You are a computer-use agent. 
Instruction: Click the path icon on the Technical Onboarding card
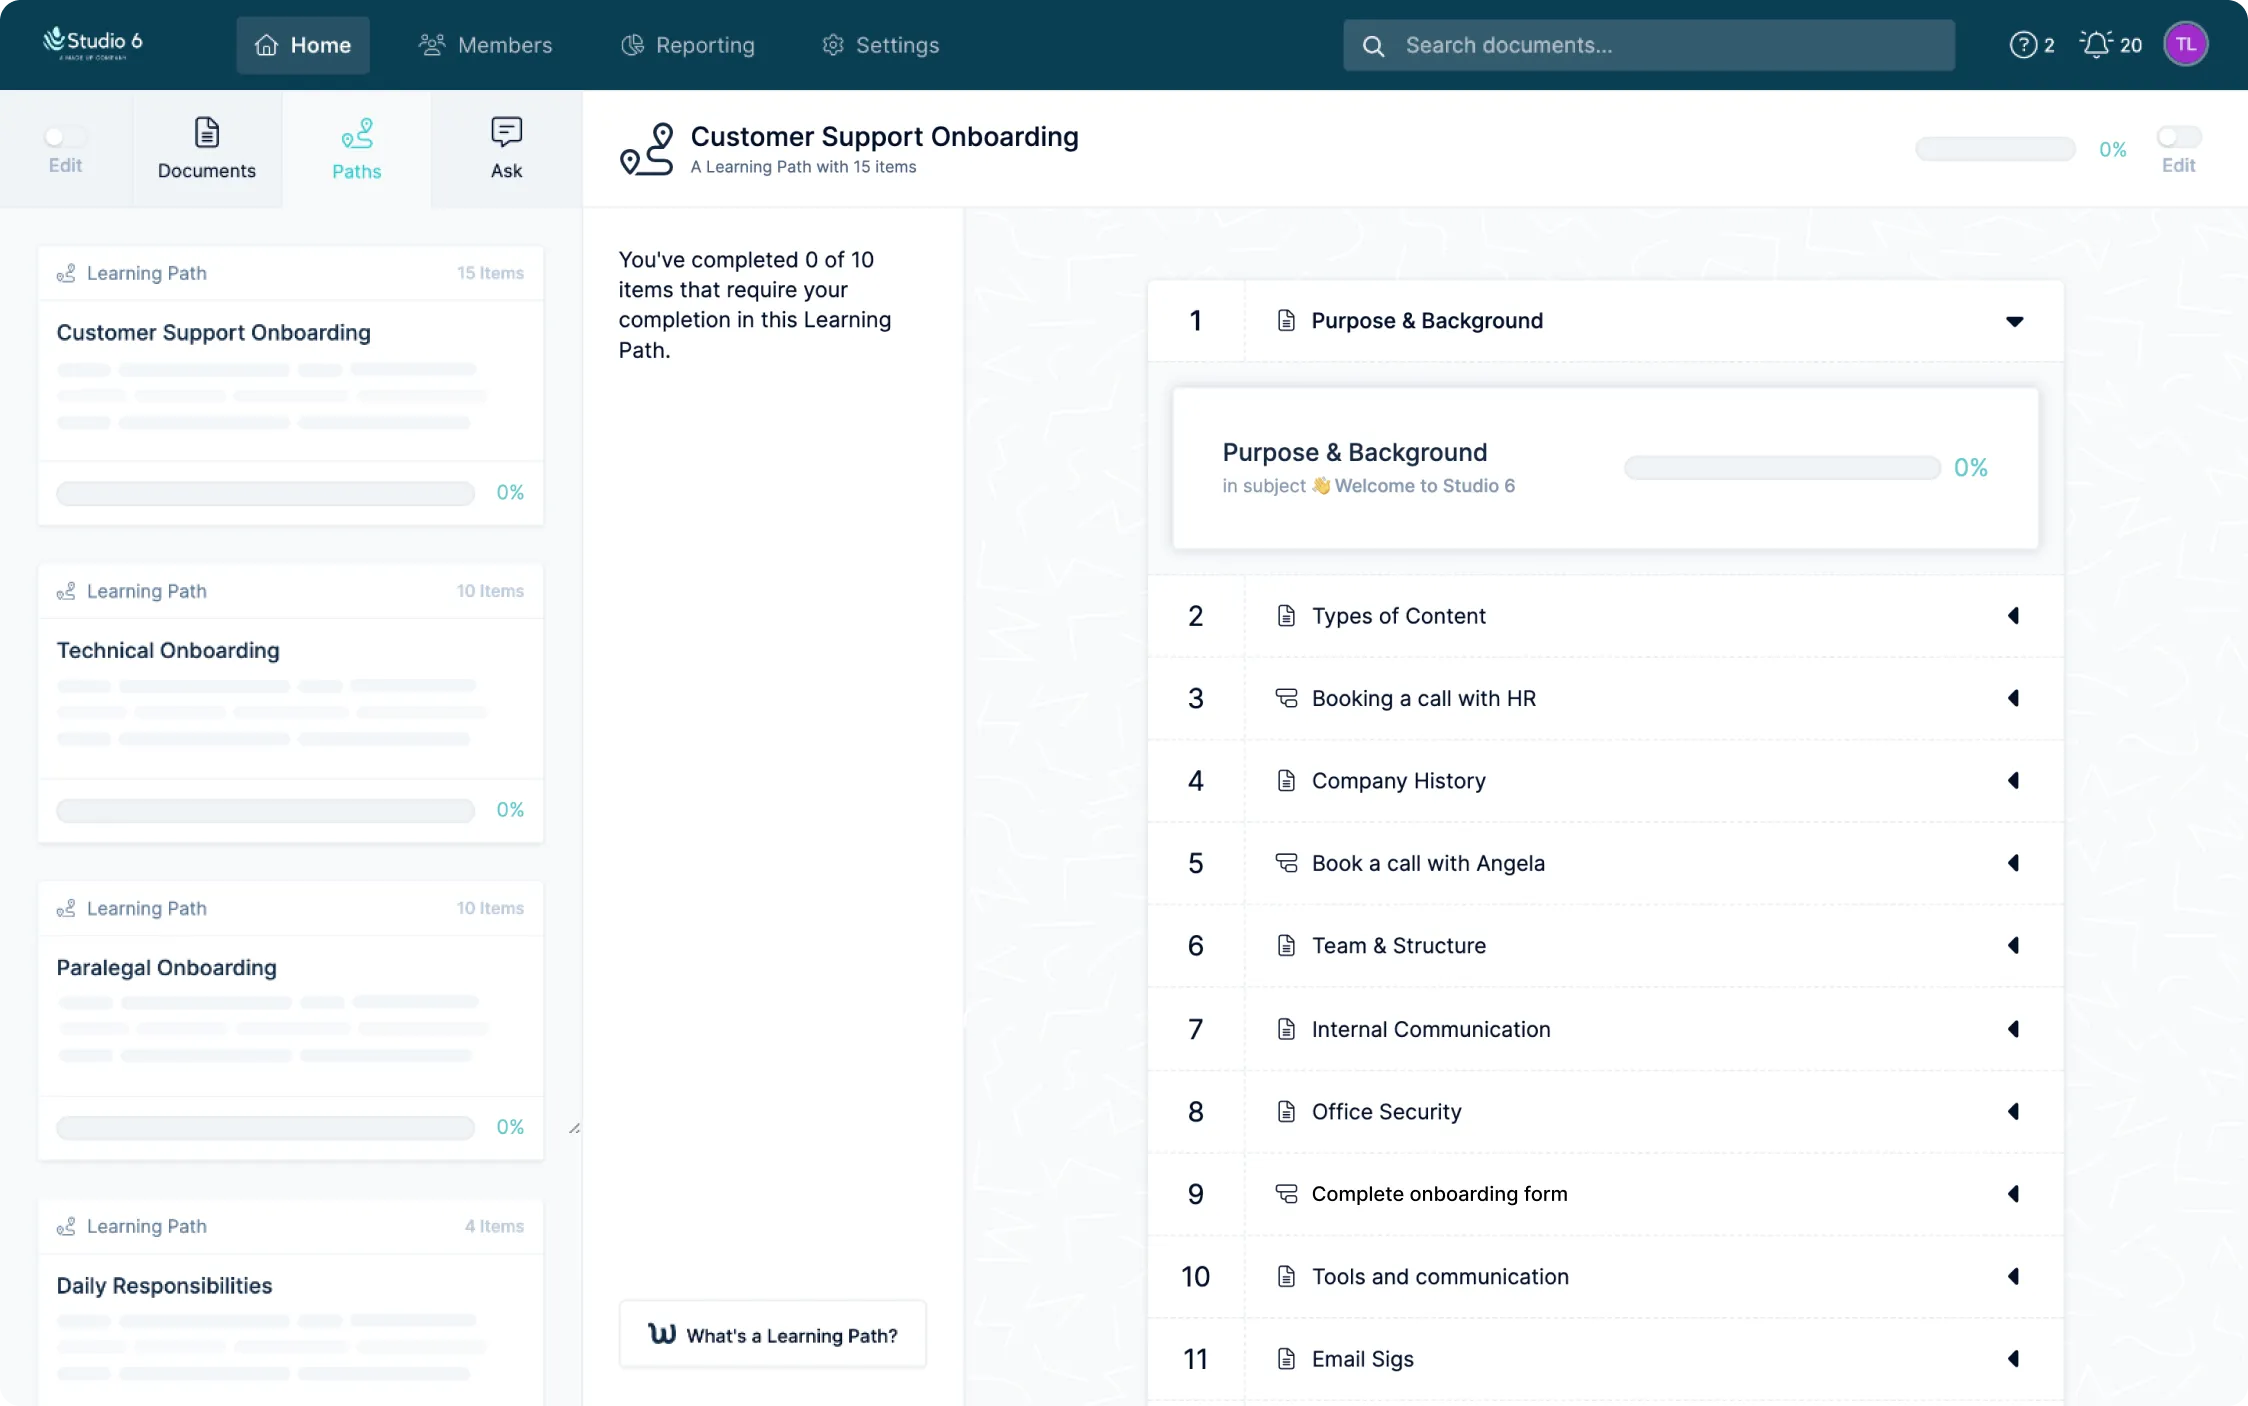point(66,591)
